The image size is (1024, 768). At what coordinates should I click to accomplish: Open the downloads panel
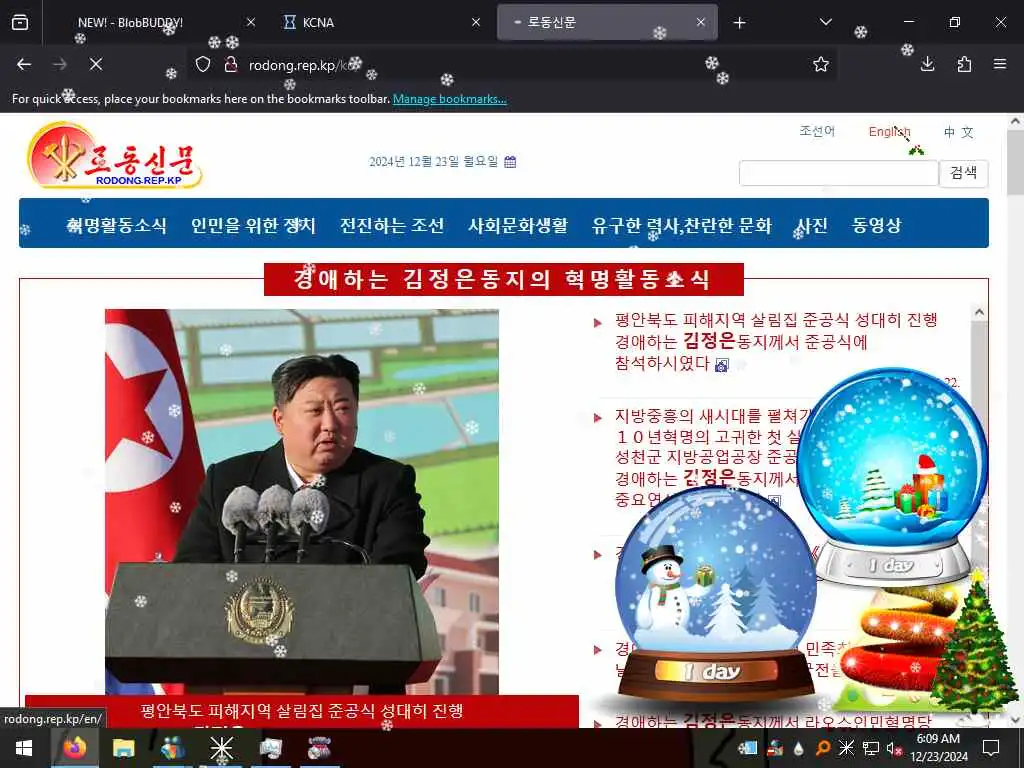coord(927,64)
